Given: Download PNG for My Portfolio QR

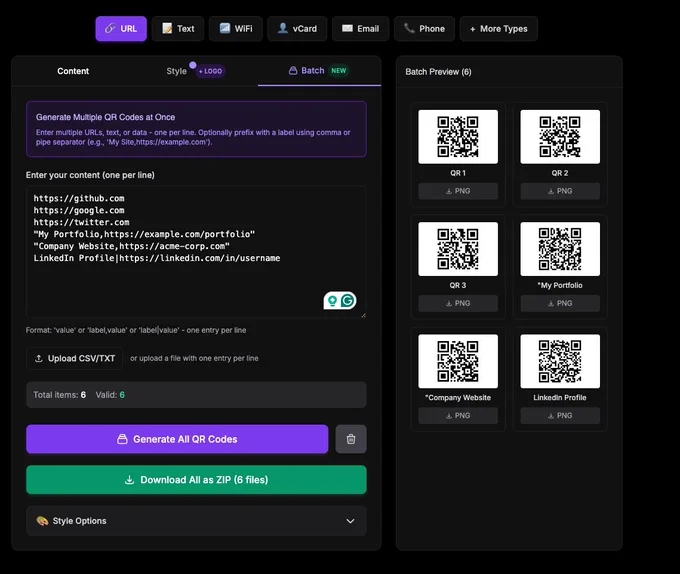Looking at the screenshot, I should coord(560,303).
